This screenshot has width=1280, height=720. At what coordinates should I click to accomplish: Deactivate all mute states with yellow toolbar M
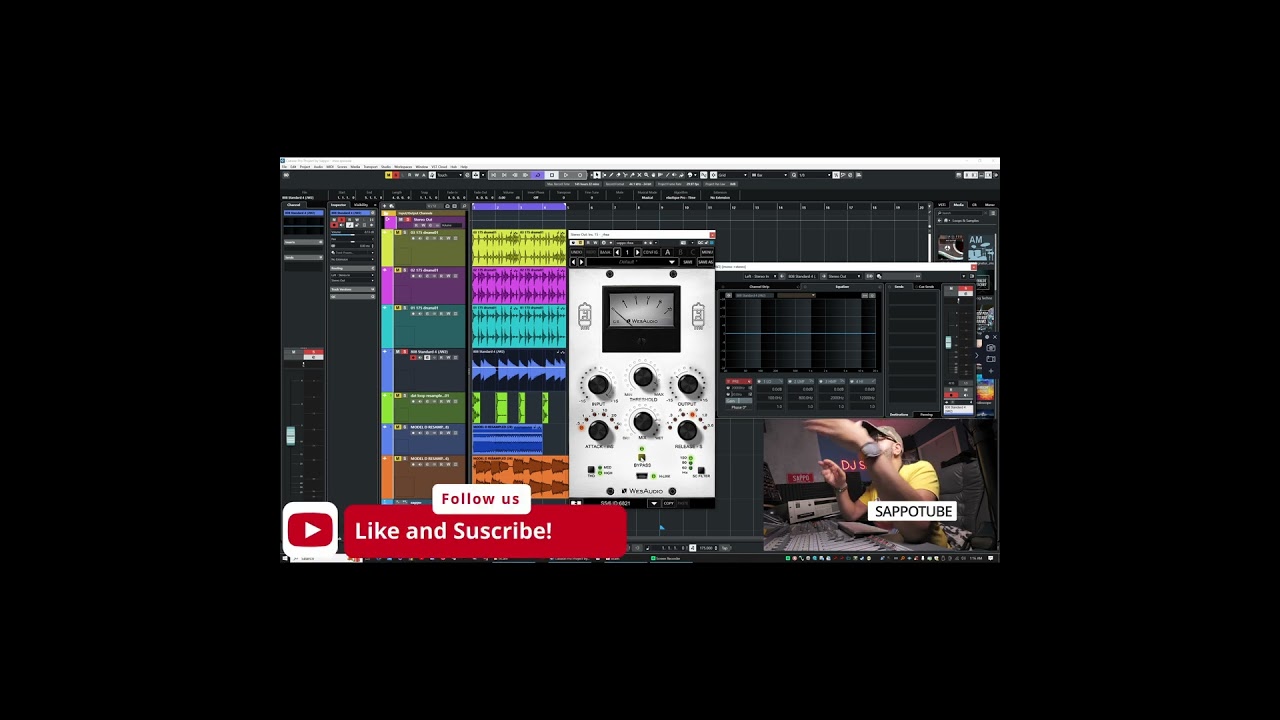pos(389,175)
